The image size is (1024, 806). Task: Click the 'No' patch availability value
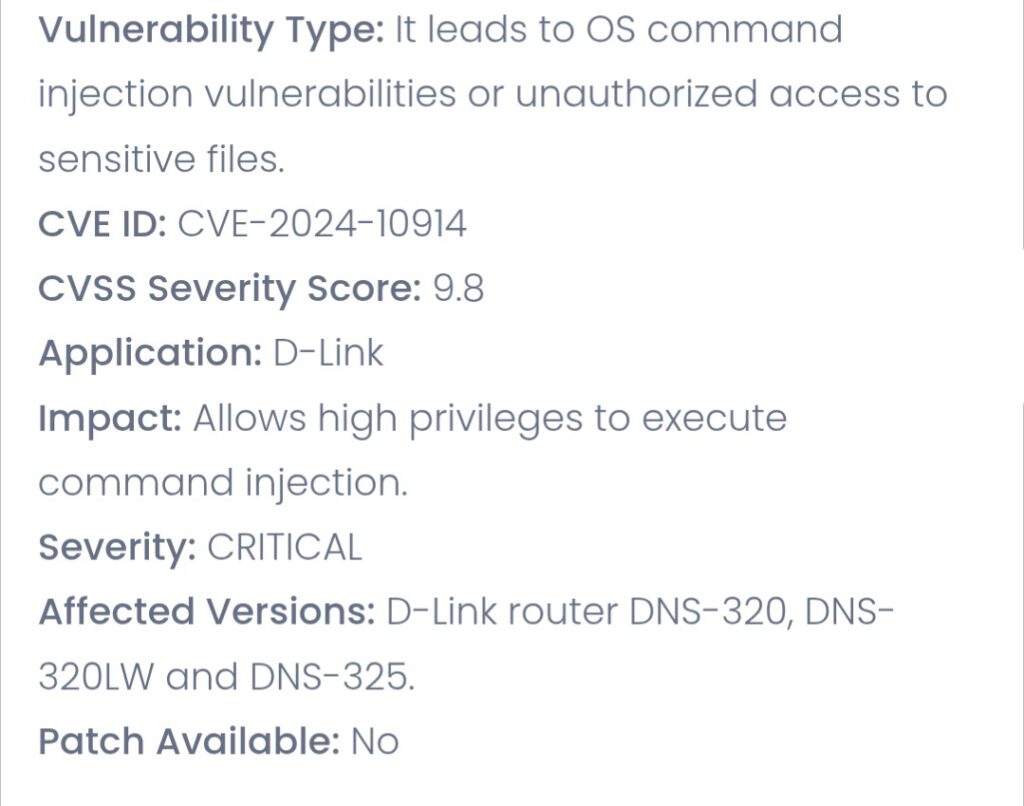(x=375, y=741)
